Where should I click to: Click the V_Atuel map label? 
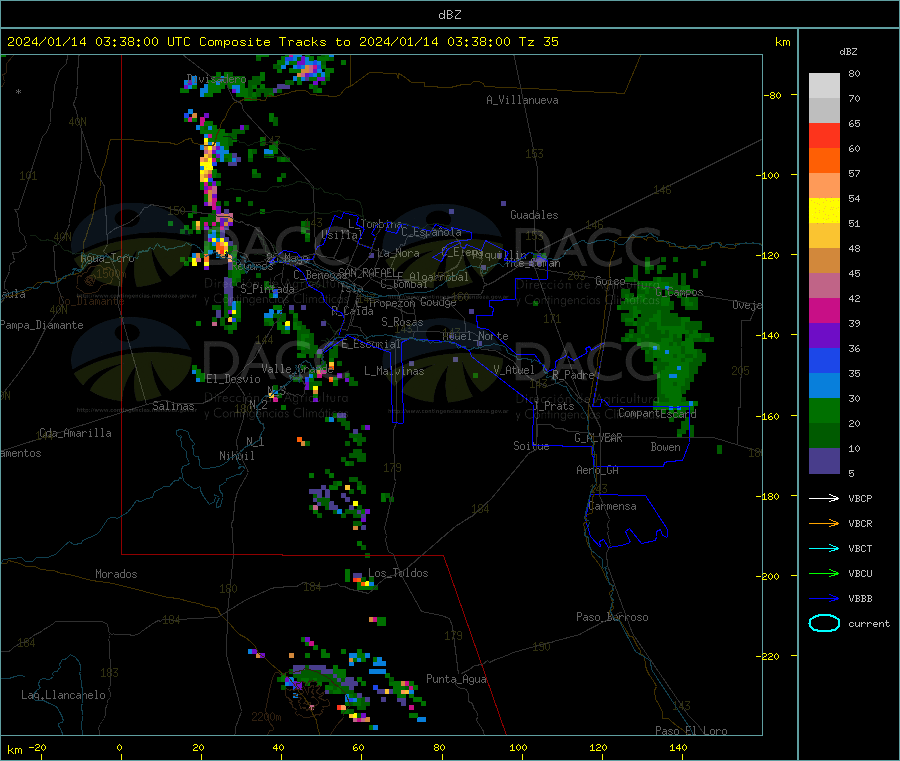point(514,370)
